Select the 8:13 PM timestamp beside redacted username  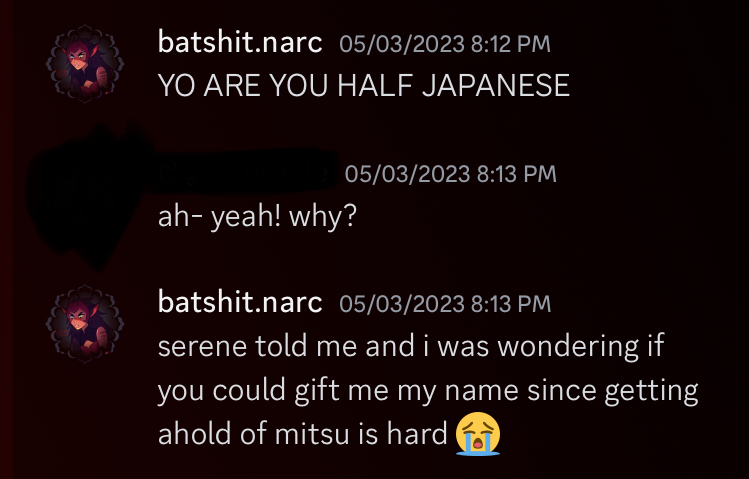450,173
